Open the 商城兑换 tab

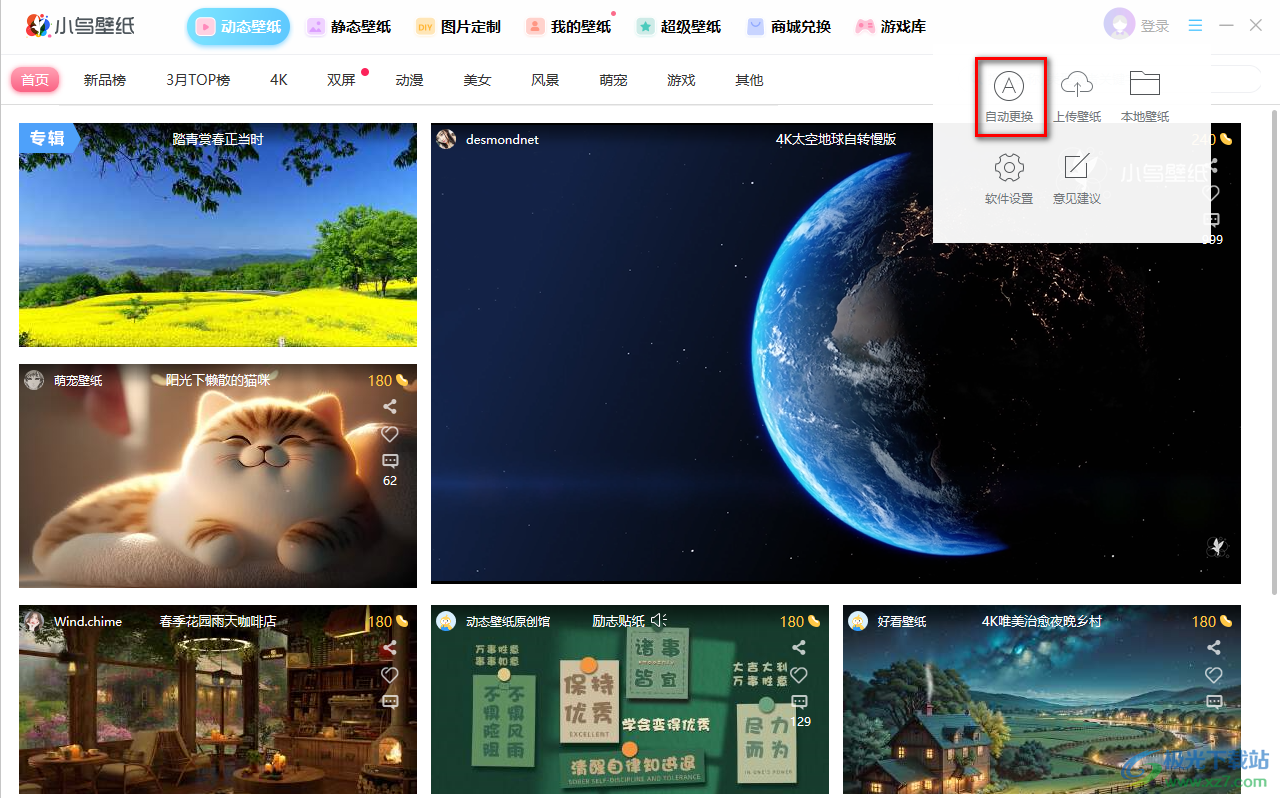point(788,27)
